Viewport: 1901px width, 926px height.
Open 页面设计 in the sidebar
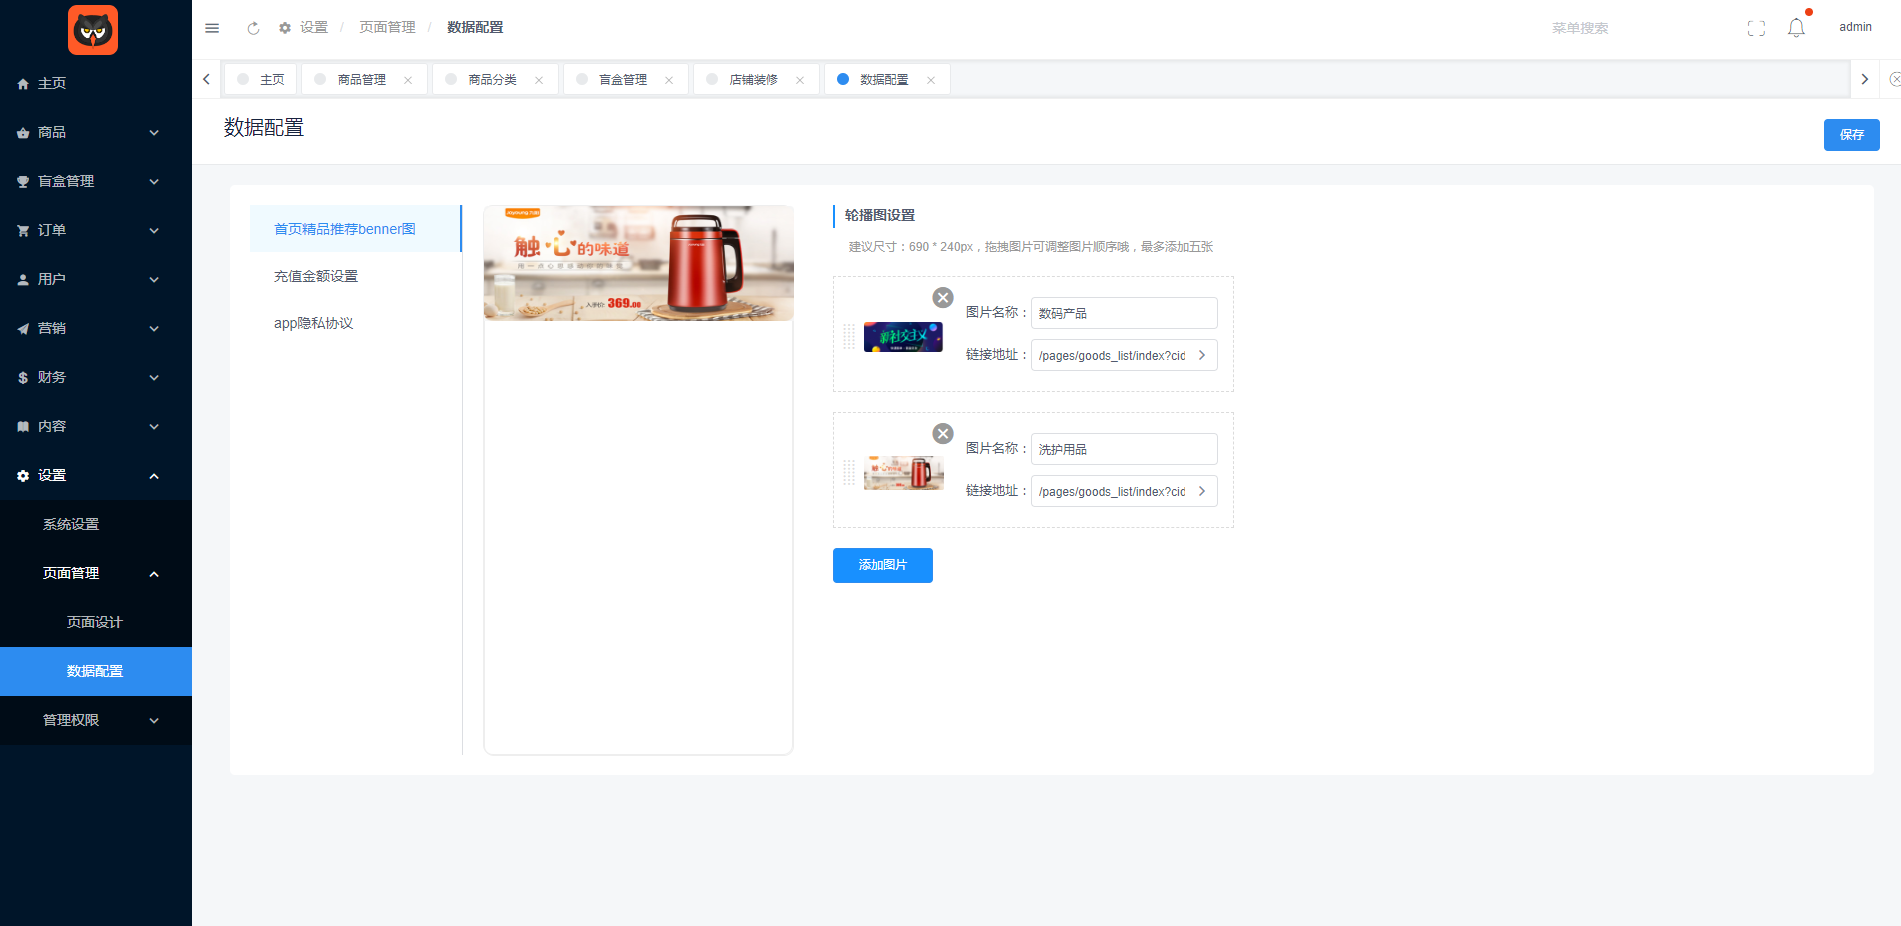tap(95, 622)
